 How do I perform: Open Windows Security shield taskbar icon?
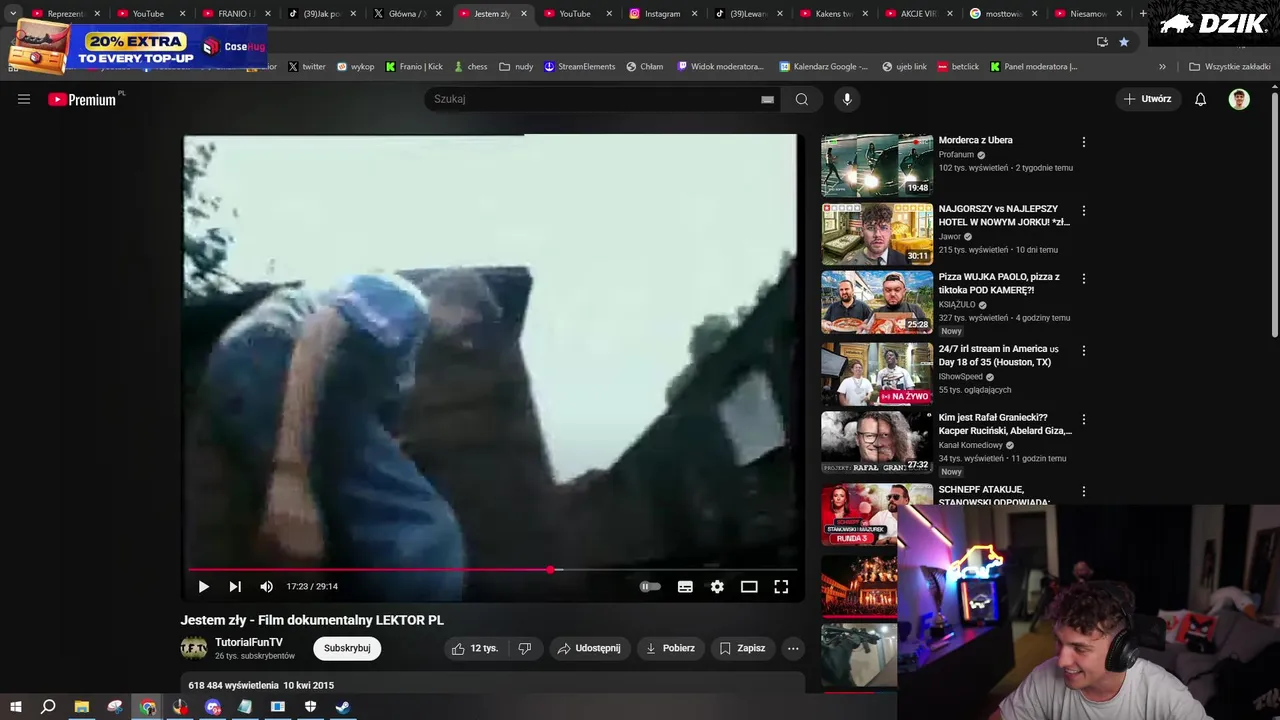[310, 707]
